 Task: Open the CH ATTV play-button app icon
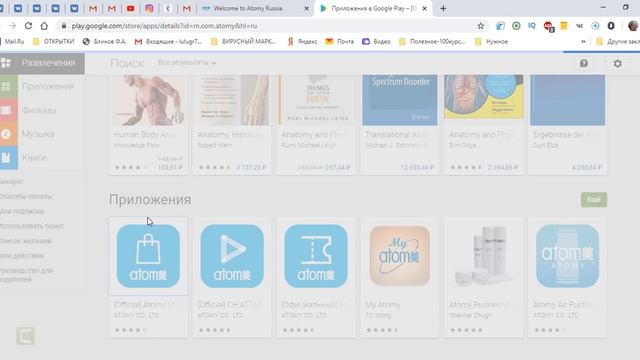pyautogui.click(x=232, y=256)
